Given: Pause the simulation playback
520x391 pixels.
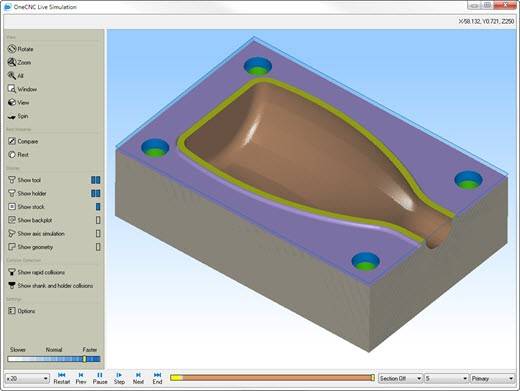Looking at the screenshot, I should (x=100, y=378).
